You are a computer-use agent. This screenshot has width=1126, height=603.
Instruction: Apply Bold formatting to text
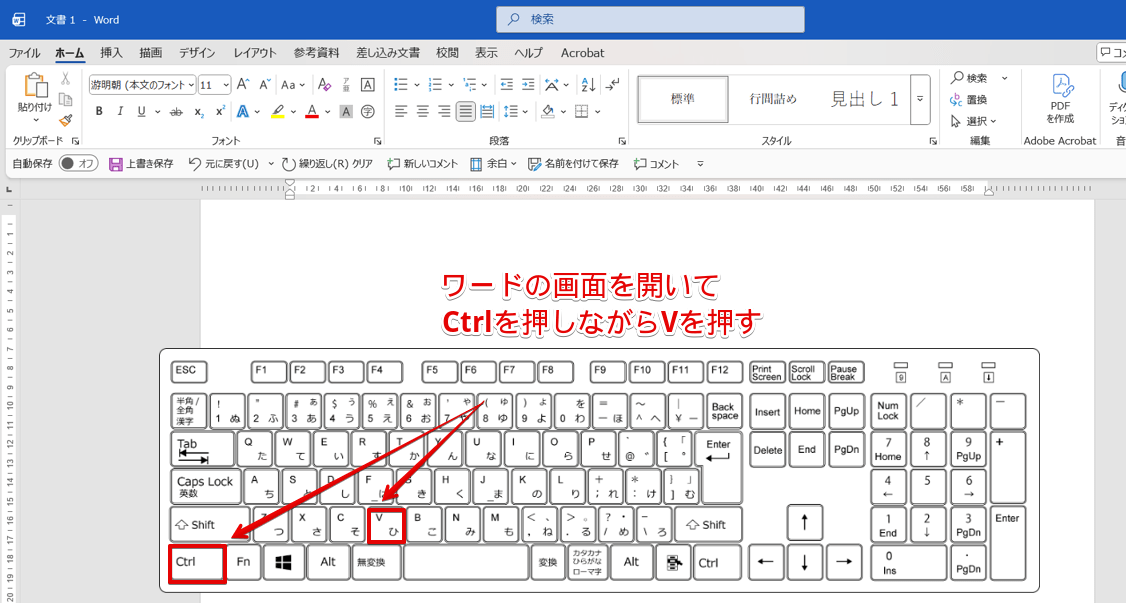click(100, 111)
